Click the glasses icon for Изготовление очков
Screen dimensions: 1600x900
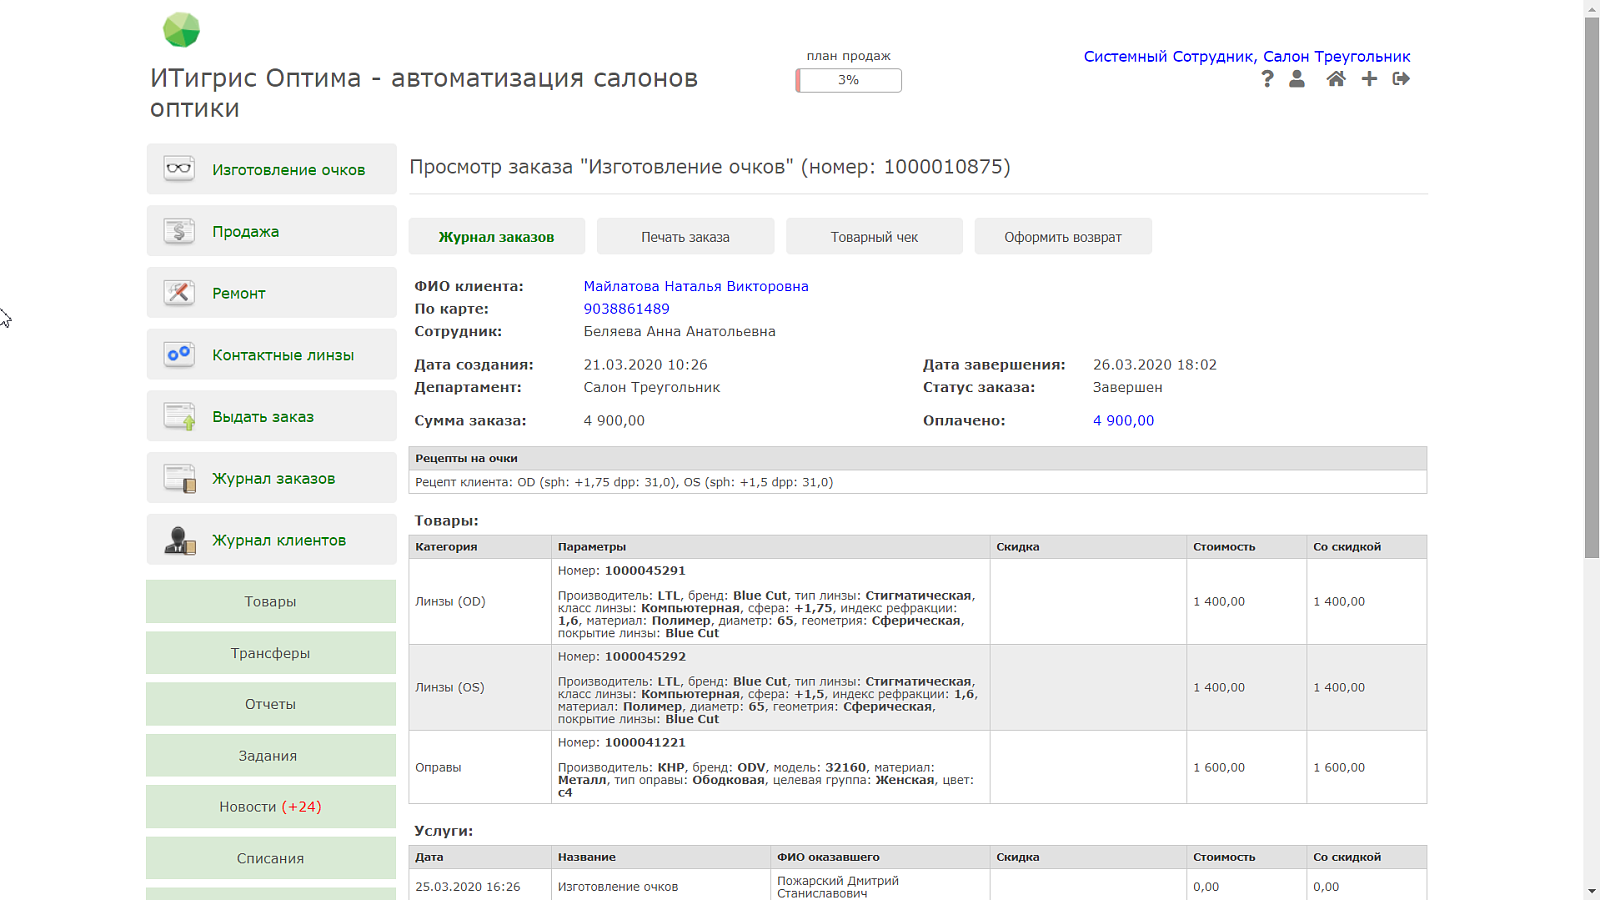click(x=179, y=168)
